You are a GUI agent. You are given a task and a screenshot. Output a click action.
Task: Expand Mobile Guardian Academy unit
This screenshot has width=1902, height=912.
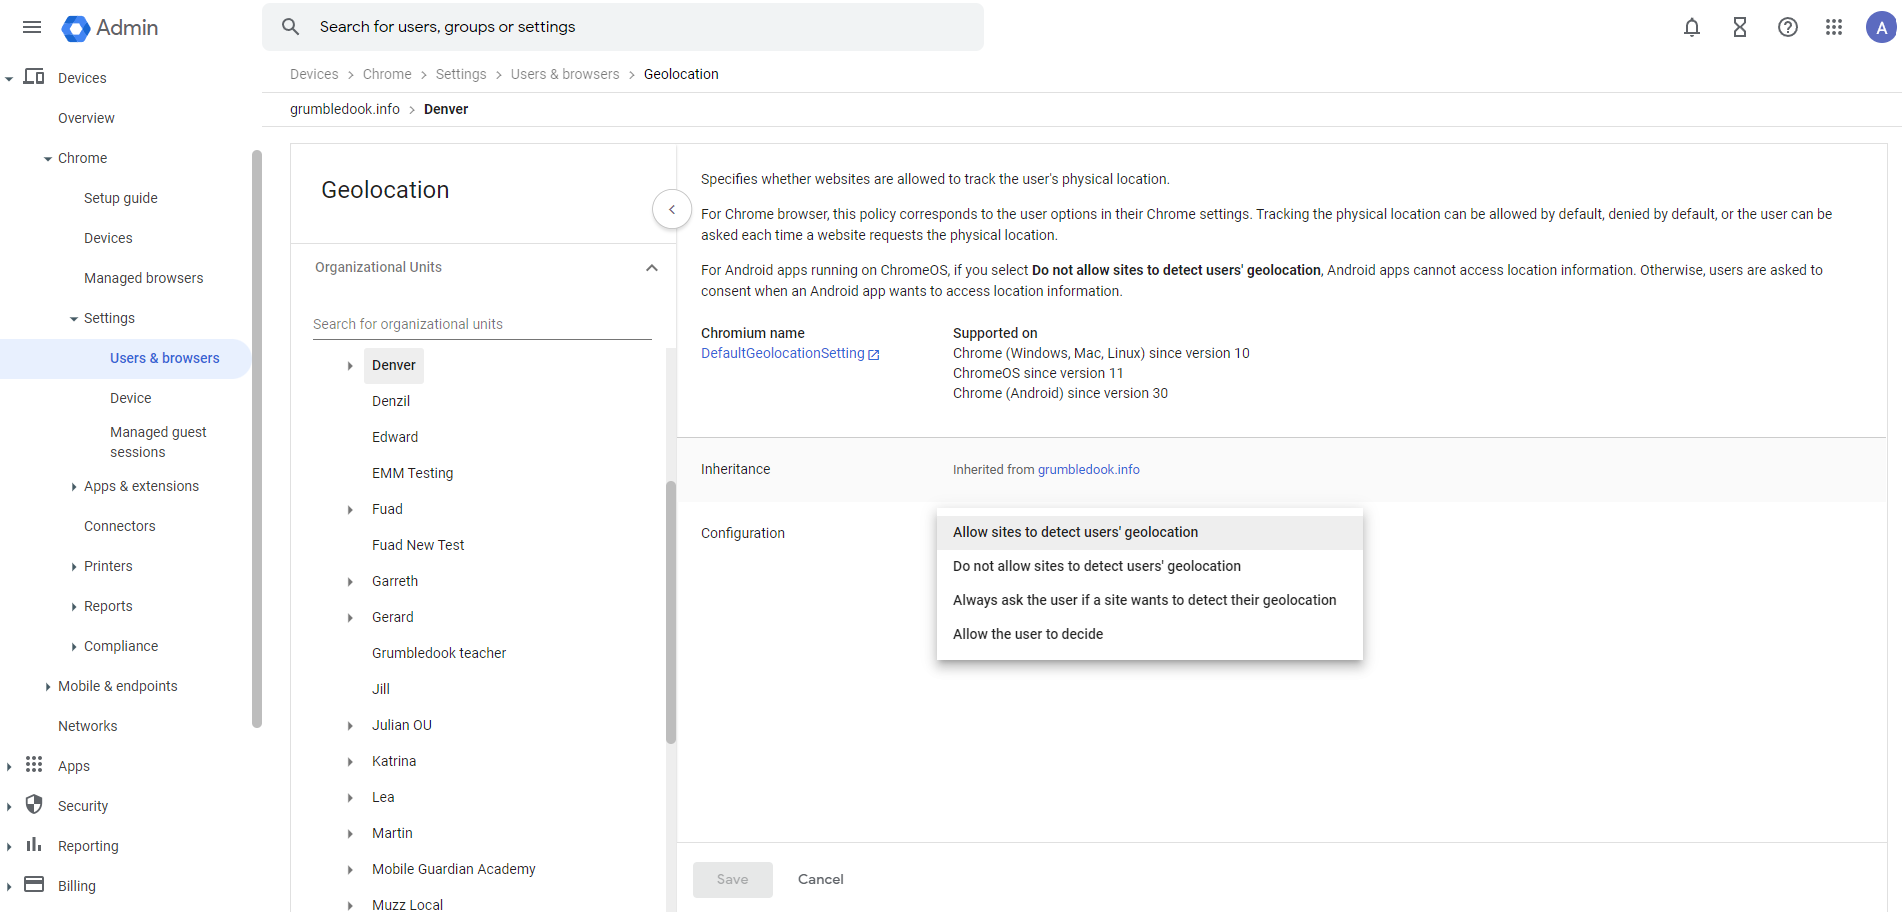(350, 870)
